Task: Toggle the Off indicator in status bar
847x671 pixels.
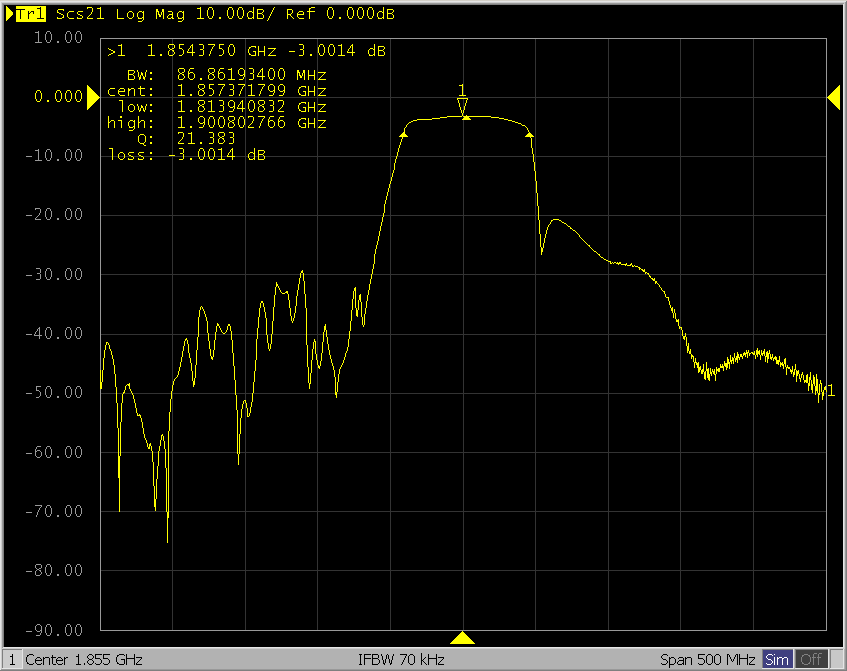Action: coord(811,660)
